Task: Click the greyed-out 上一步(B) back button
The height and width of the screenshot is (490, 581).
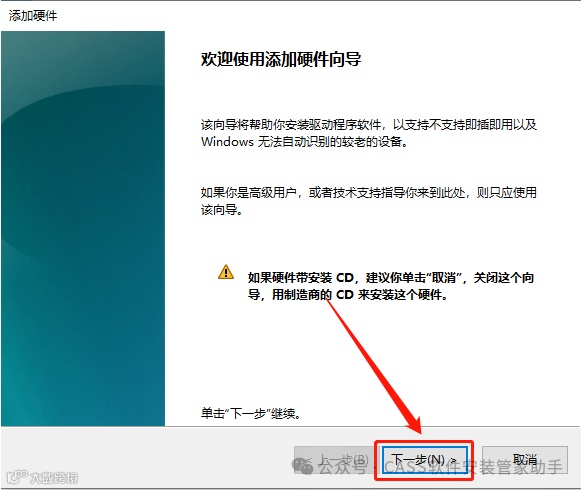Action: 333,460
